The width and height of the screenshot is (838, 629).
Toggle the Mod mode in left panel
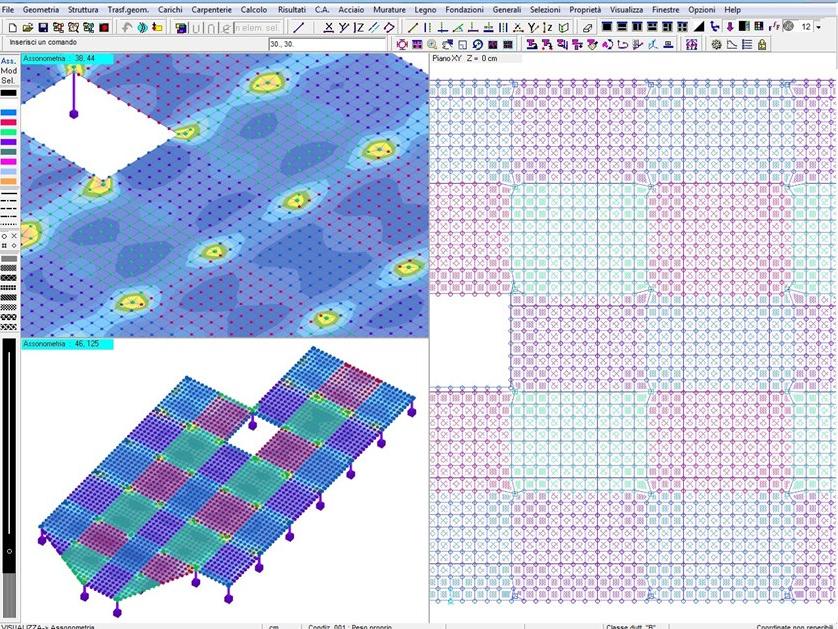coord(8,71)
